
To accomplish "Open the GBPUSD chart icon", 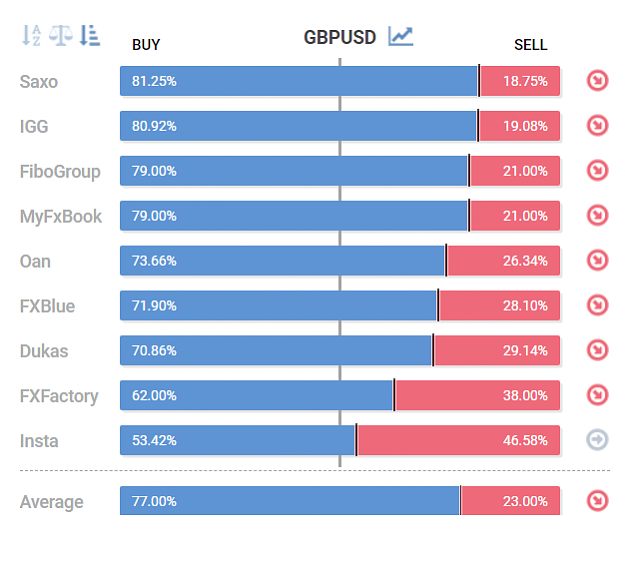I will click(401, 36).
